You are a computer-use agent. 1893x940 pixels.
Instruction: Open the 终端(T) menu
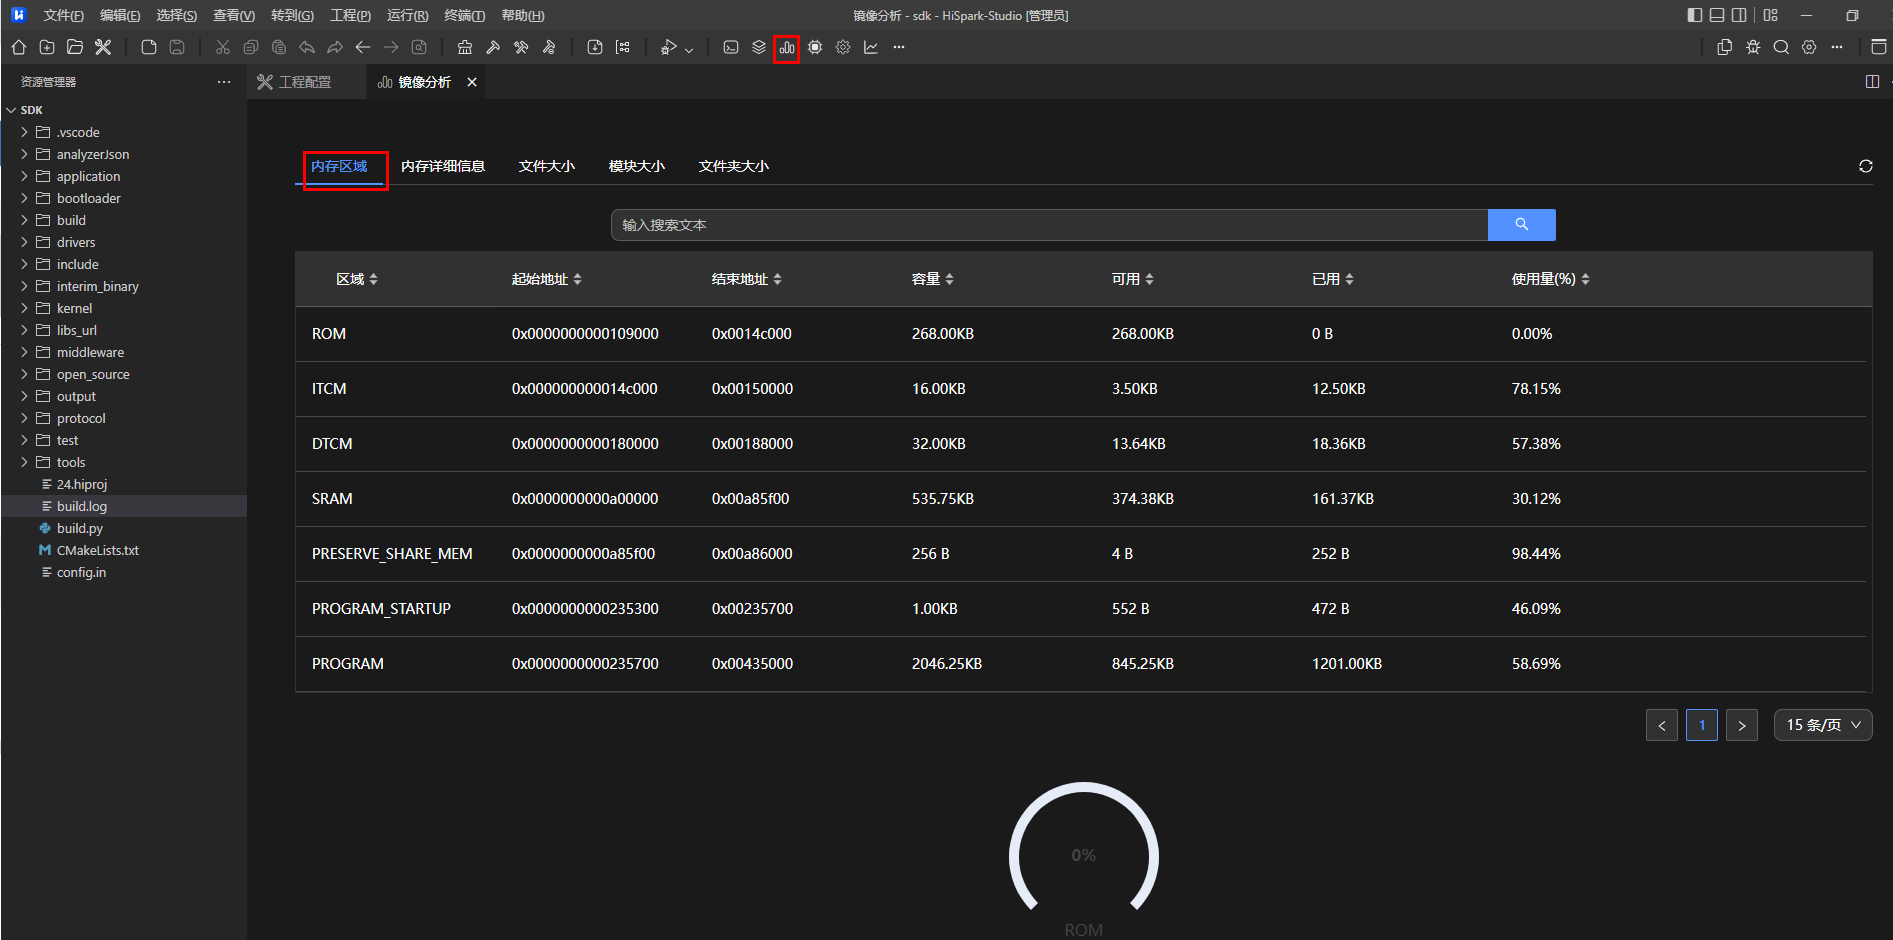coord(465,15)
